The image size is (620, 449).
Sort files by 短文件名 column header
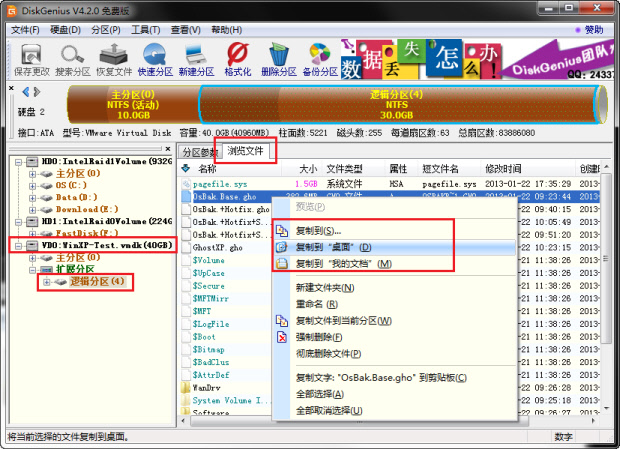[449, 169]
